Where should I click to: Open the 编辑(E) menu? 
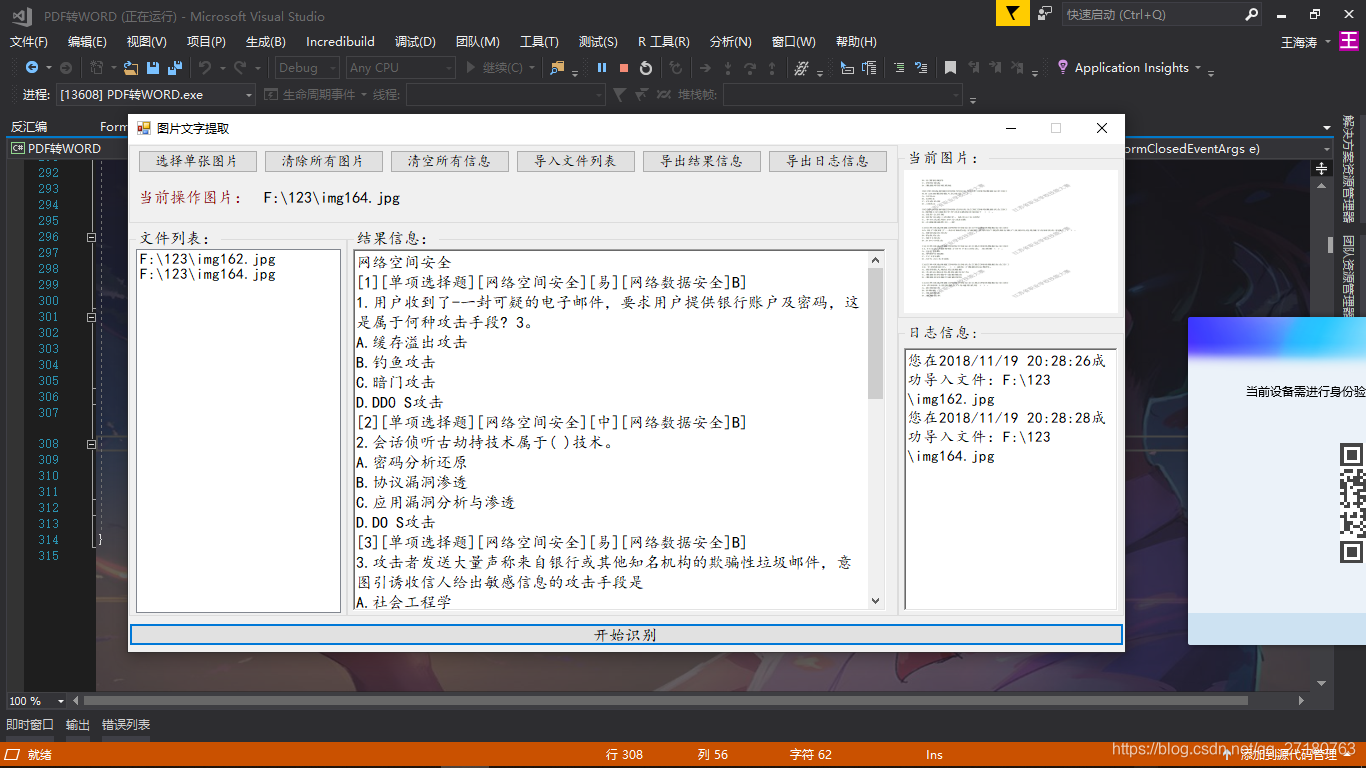click(x=87, y=41)
